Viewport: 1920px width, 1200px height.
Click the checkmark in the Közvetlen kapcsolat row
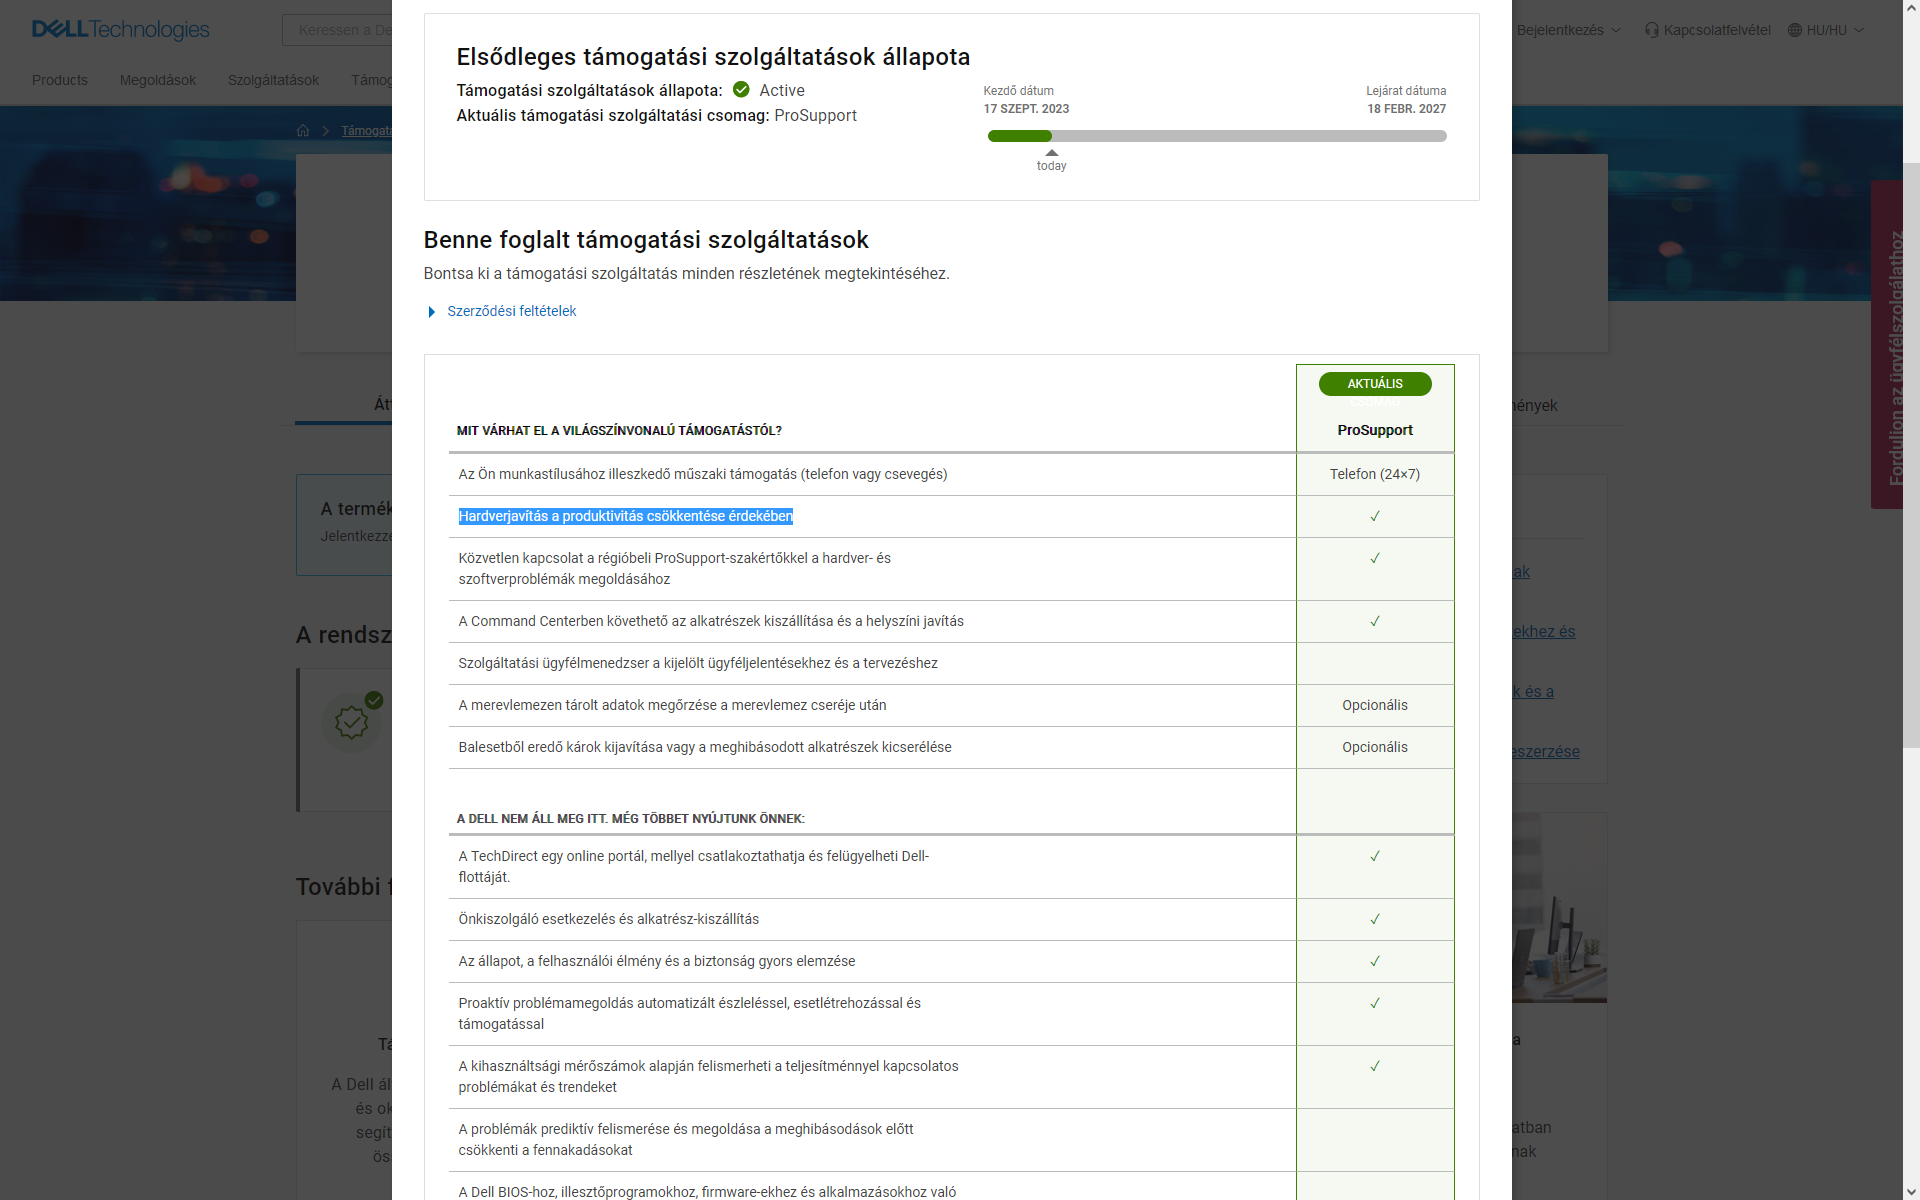[x=1375, y=558]
